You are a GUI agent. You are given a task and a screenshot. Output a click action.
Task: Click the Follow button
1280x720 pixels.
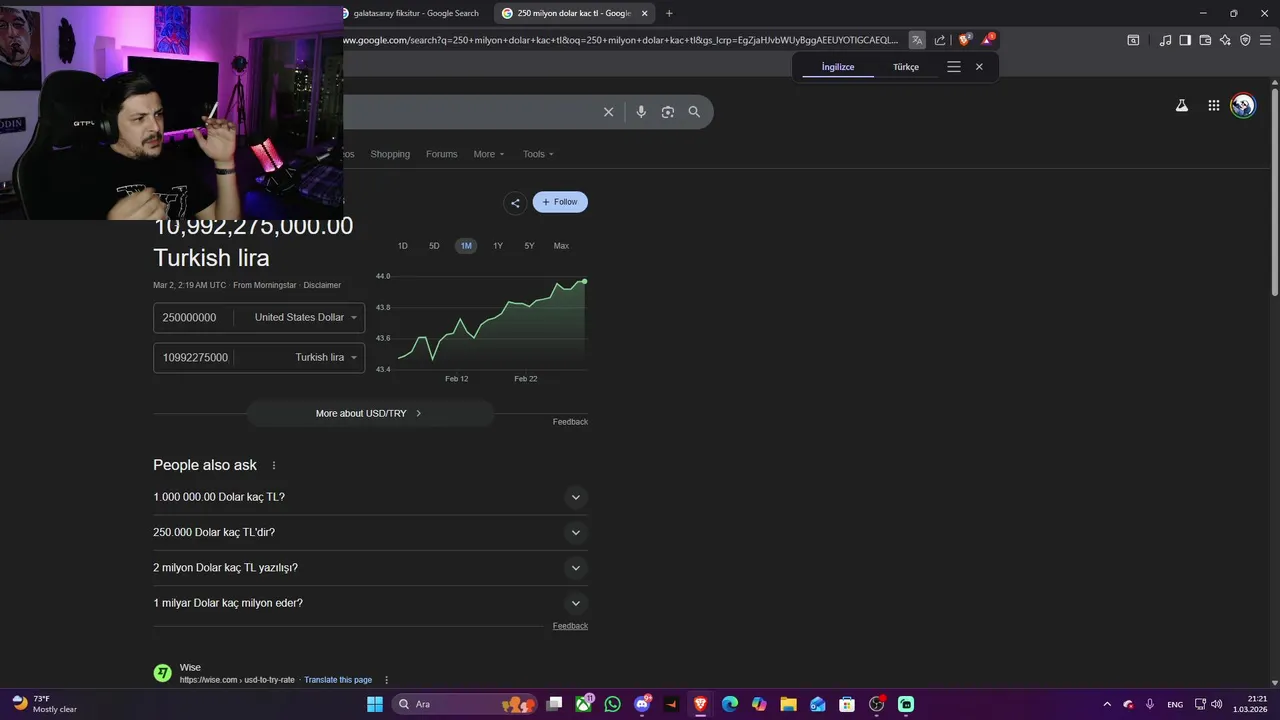[560, 202]
